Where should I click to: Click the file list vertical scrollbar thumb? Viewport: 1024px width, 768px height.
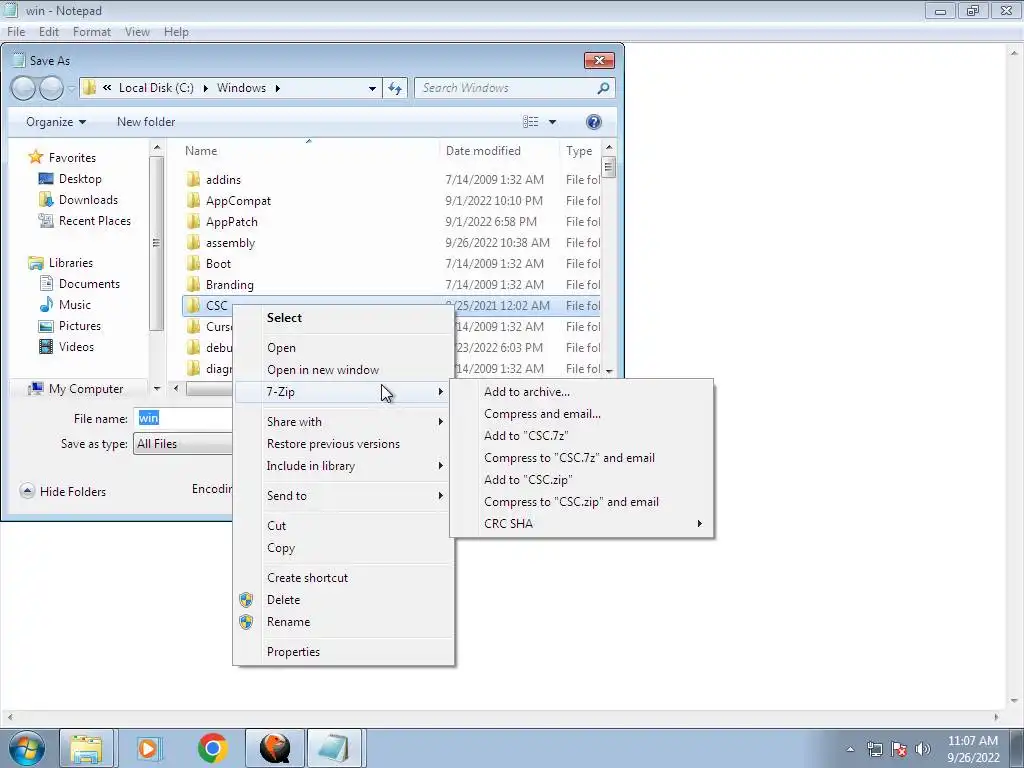click(x=609, y=167)
